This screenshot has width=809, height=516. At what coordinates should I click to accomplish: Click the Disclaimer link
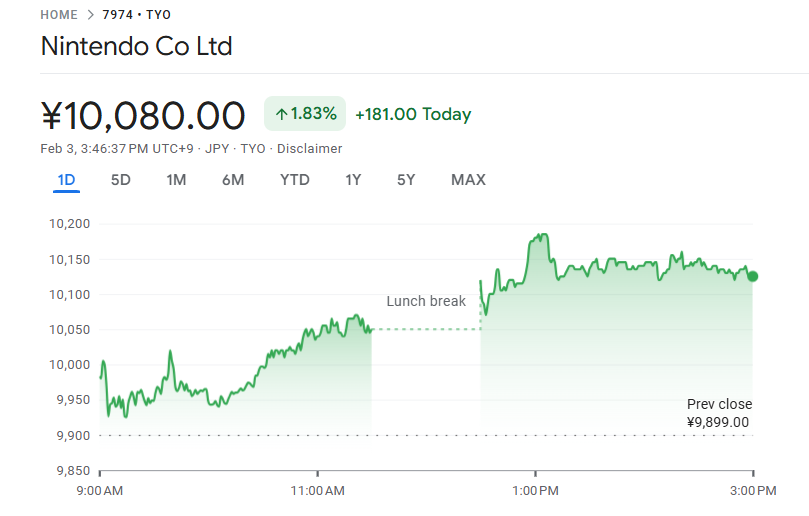pyautogui.click(x=309, y=149)
